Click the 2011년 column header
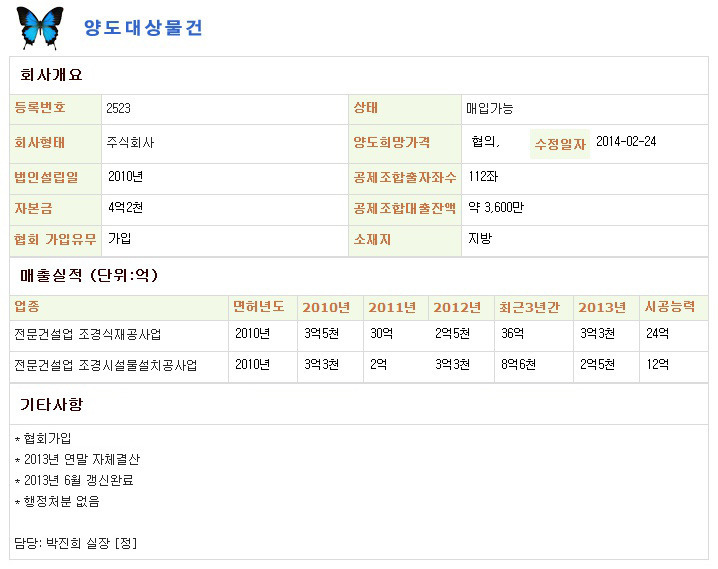 point(392,308)
